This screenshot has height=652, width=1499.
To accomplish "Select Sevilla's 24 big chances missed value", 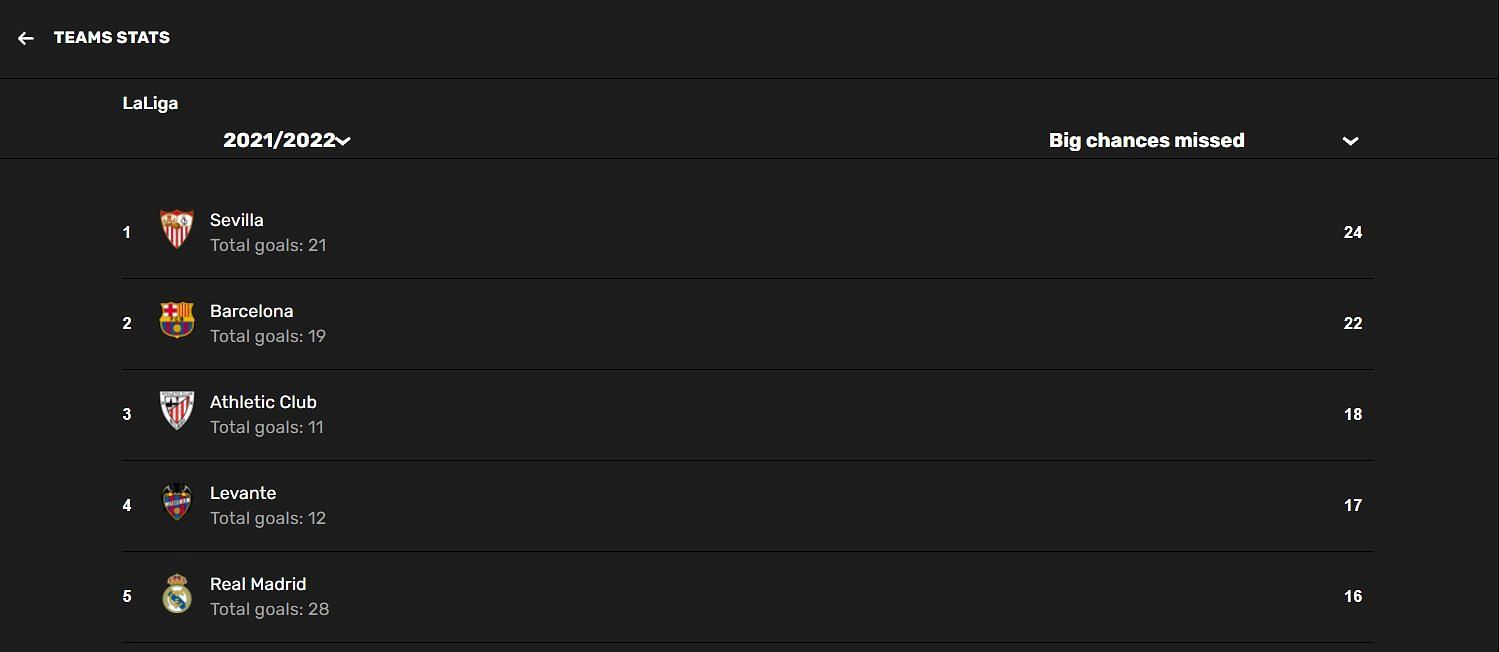I will (x=1353, y=232).
